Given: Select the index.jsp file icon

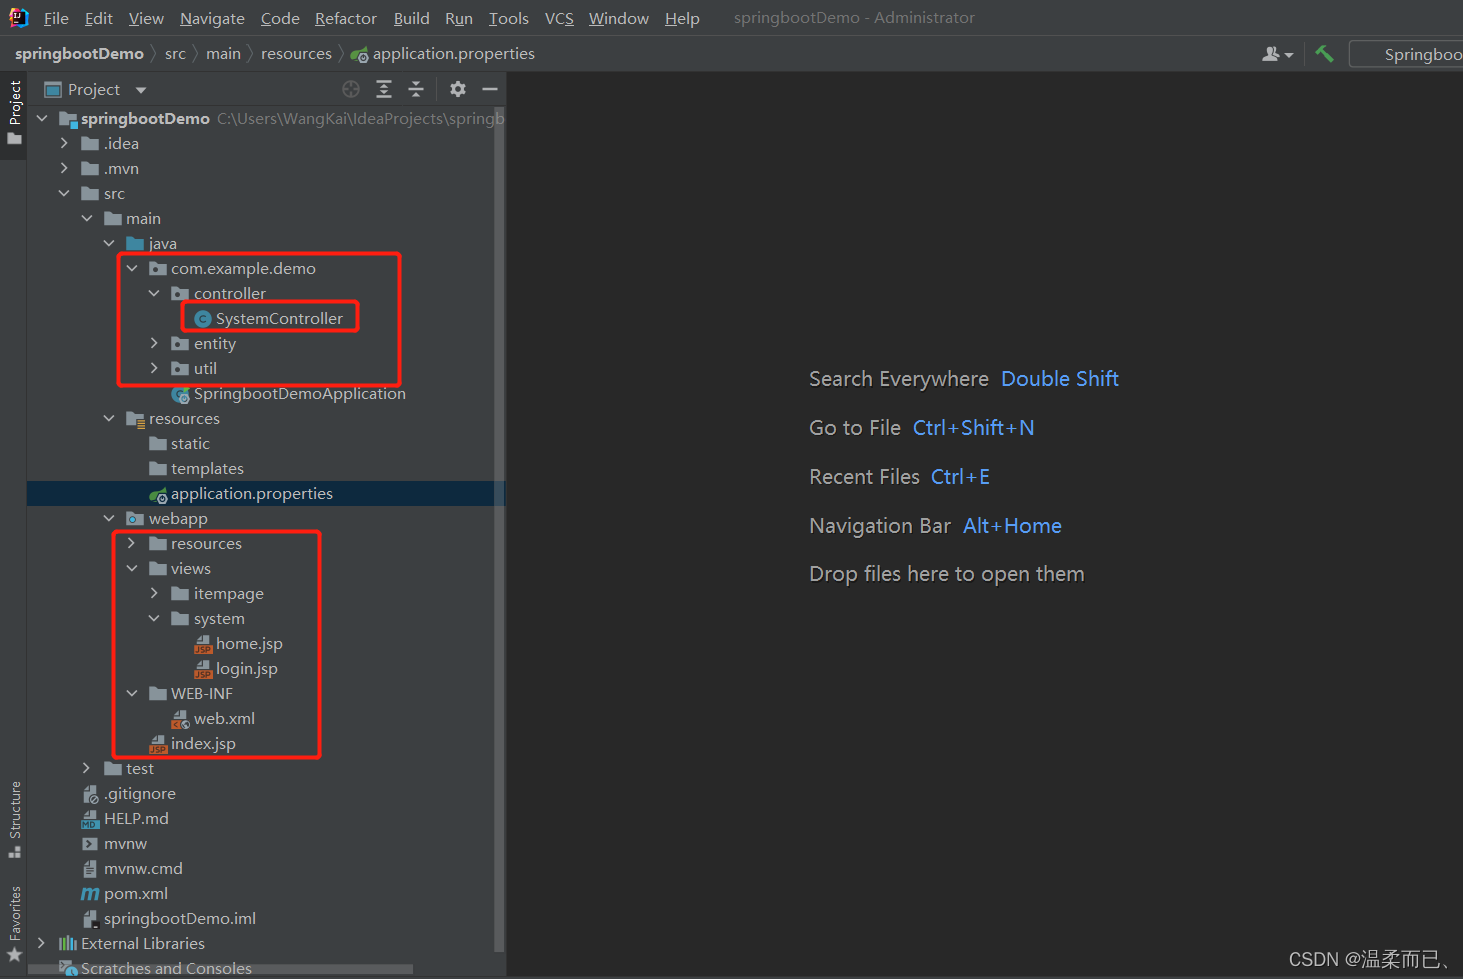Looking at the screenshot, I should pyautogui.click(x=158, y=744).
